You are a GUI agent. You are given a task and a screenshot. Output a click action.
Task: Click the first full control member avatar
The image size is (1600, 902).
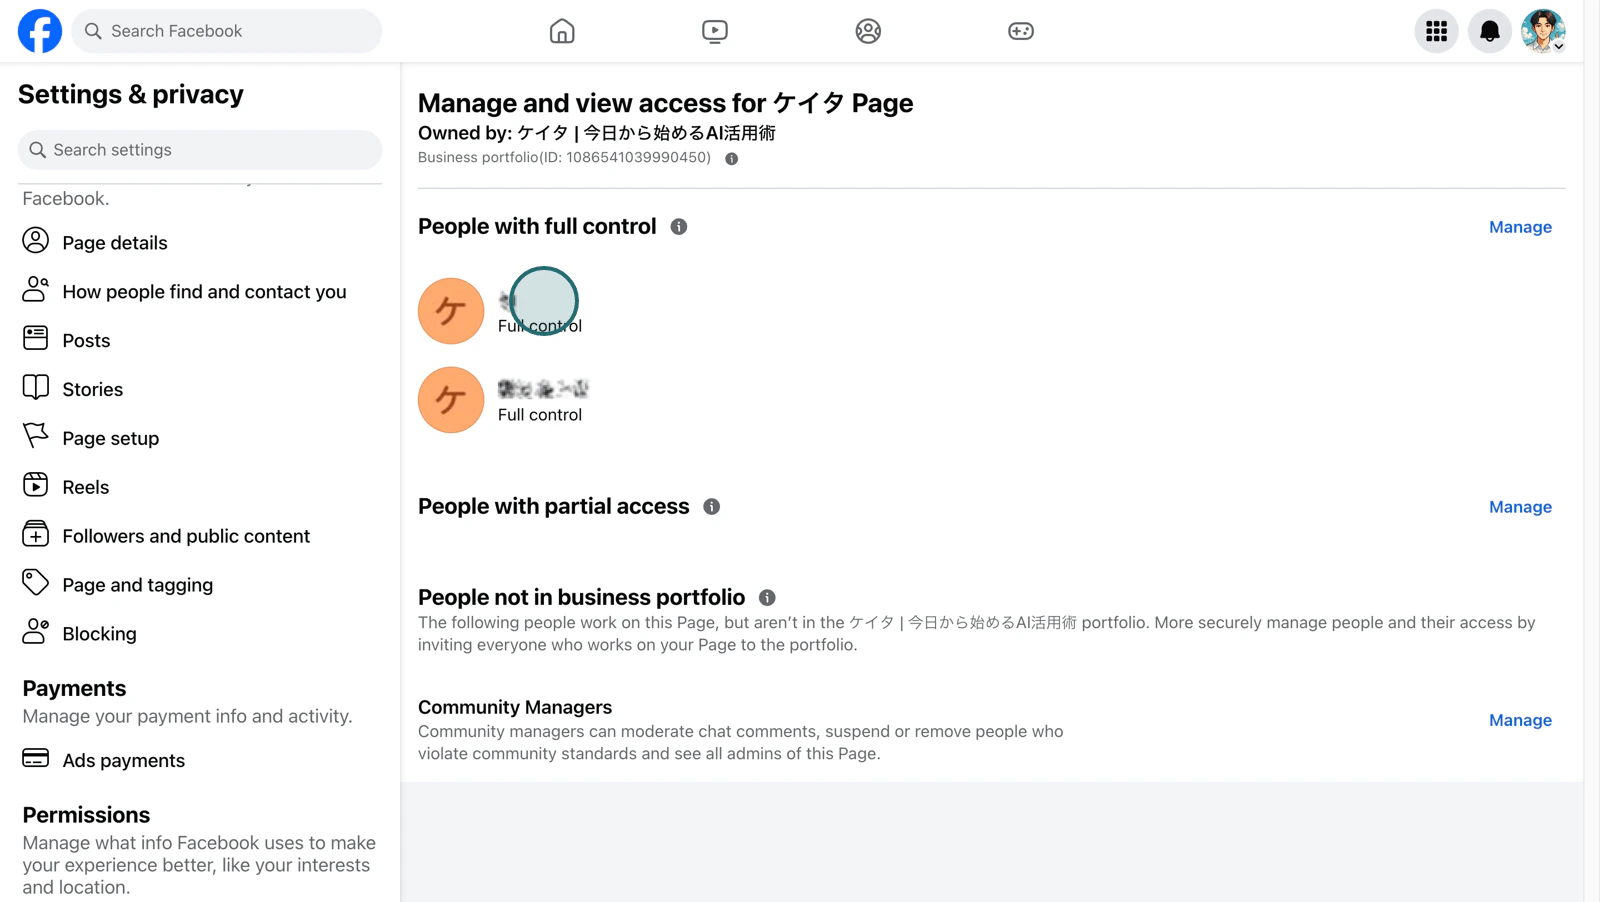tap(451, 311)
